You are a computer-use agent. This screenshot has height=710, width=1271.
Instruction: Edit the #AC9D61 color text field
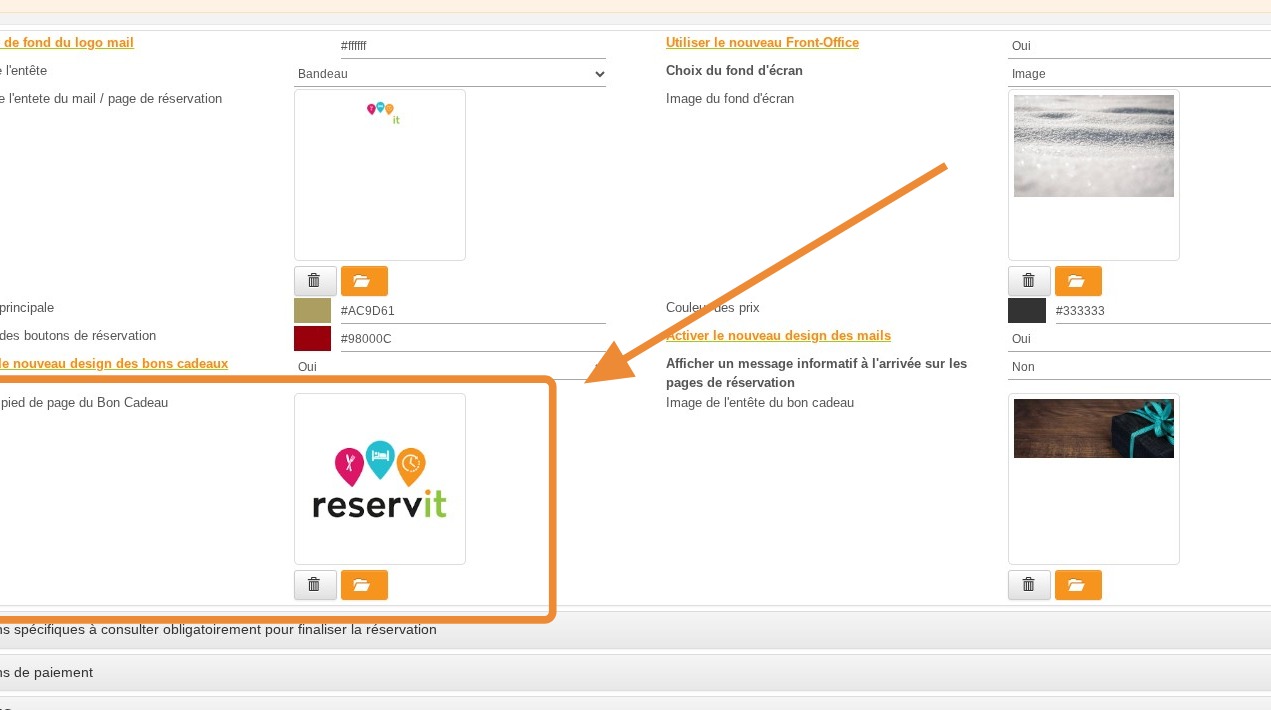pos(473,311)
